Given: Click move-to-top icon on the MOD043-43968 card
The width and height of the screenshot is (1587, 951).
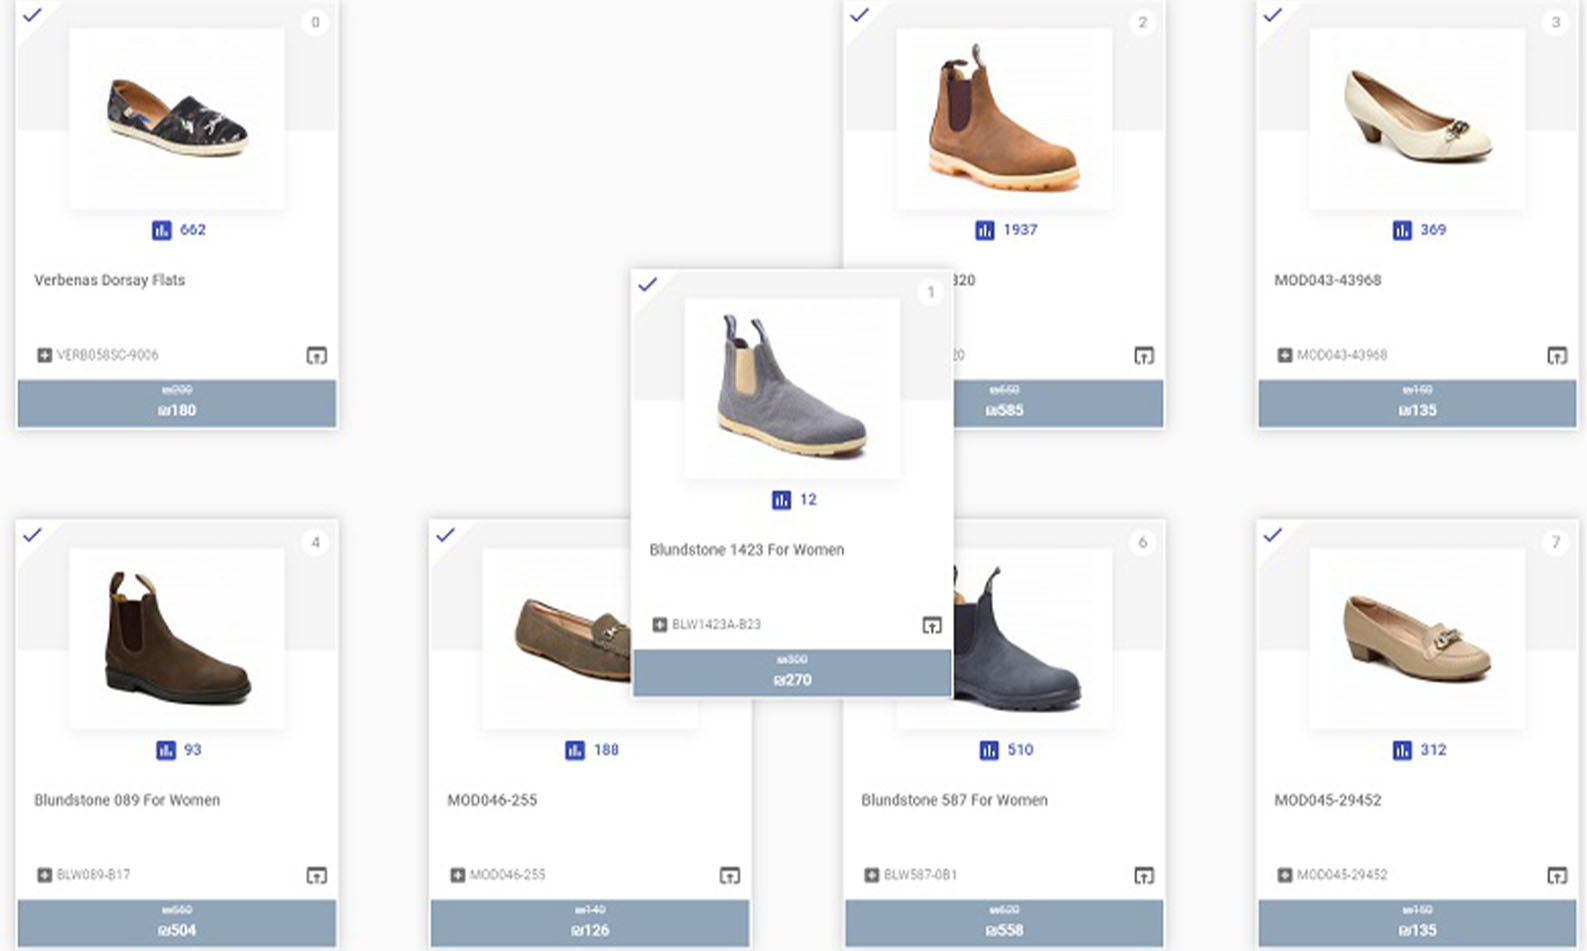Looking at the screenshot, I should [x=1557, y=355].
